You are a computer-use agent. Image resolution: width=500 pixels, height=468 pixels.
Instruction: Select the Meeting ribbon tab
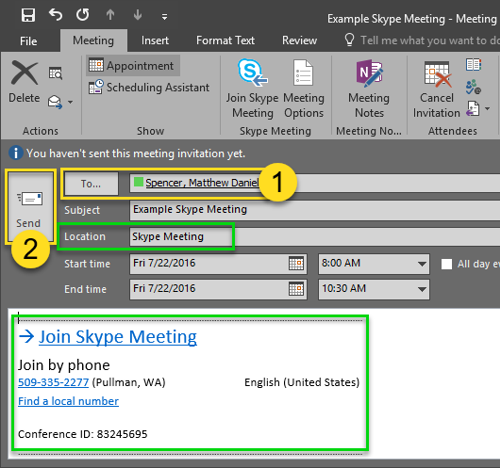tap(93, 40)
